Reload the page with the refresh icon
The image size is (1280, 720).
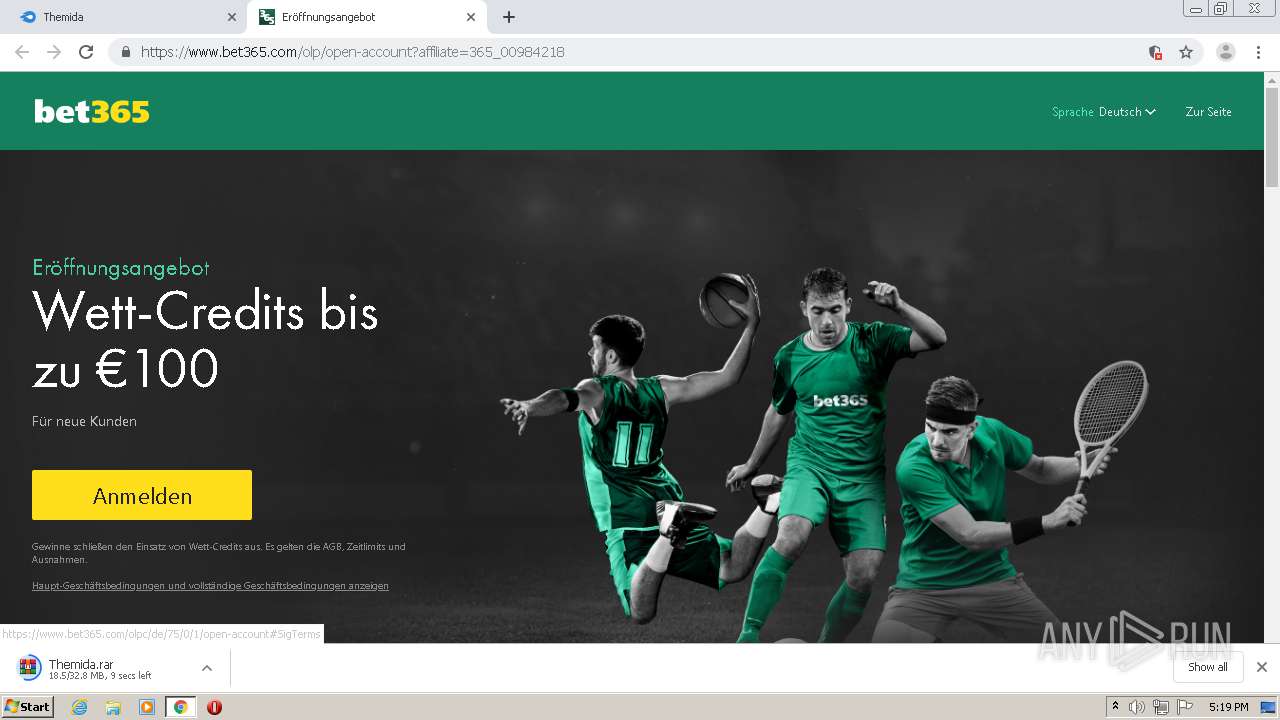pos(86,52)
